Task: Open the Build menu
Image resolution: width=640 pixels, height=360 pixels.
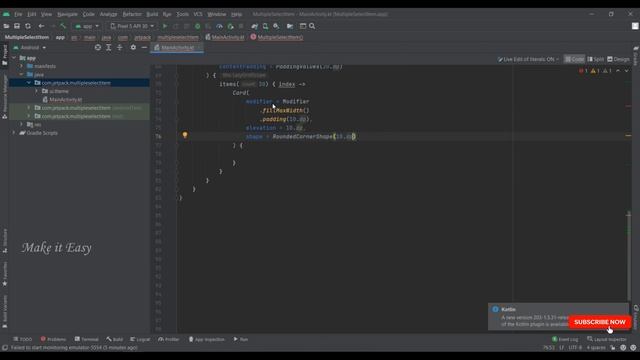Action: pyautogui.click(x=152, y=14)
